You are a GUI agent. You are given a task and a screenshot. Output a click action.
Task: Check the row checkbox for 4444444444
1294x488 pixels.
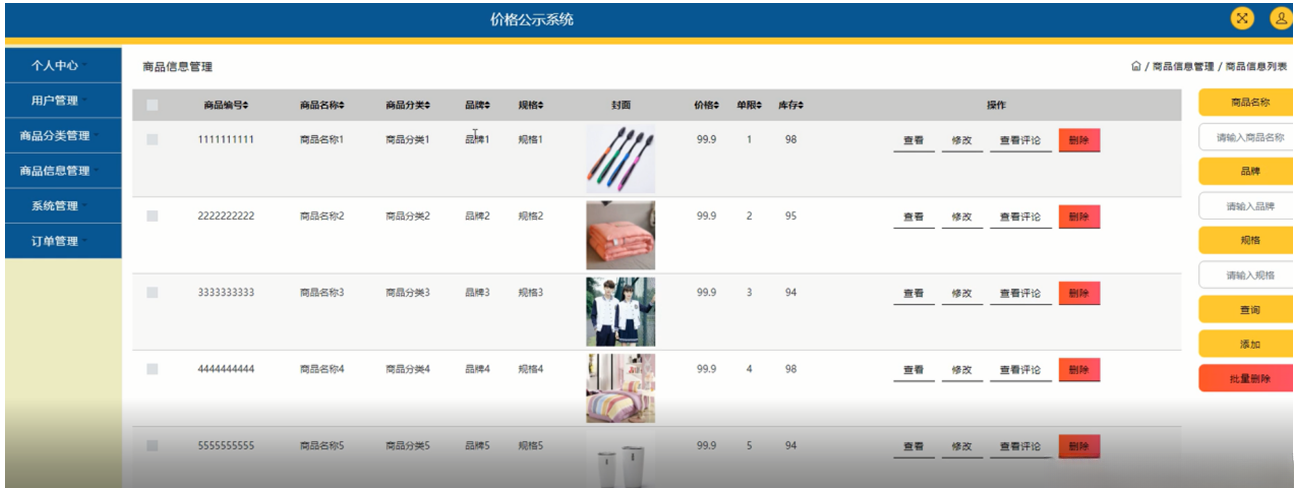[x=152, y=369]
